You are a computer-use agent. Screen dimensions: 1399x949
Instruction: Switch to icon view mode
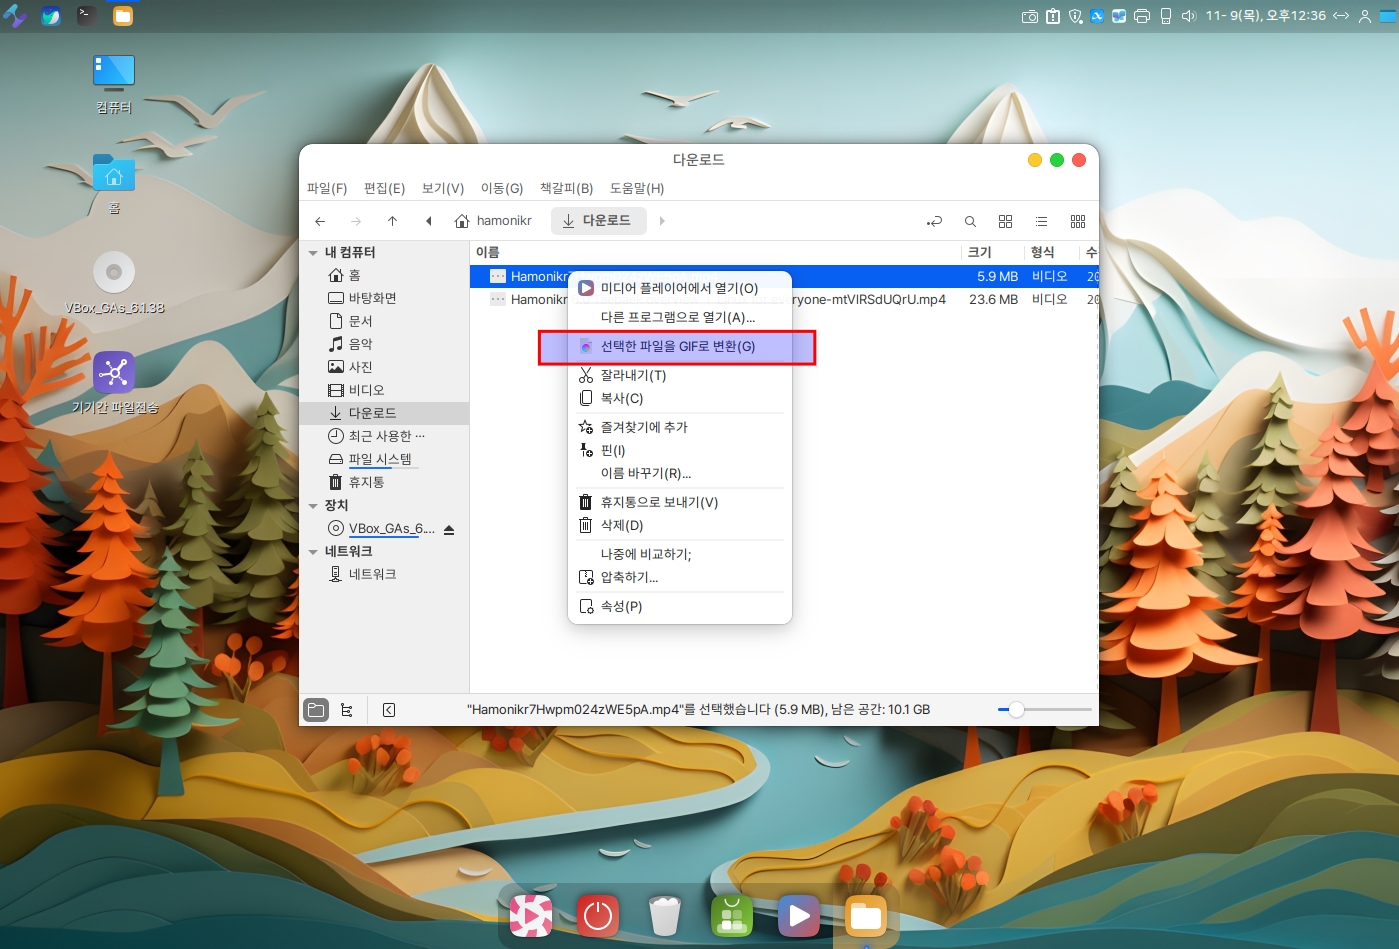point(1005,221)
